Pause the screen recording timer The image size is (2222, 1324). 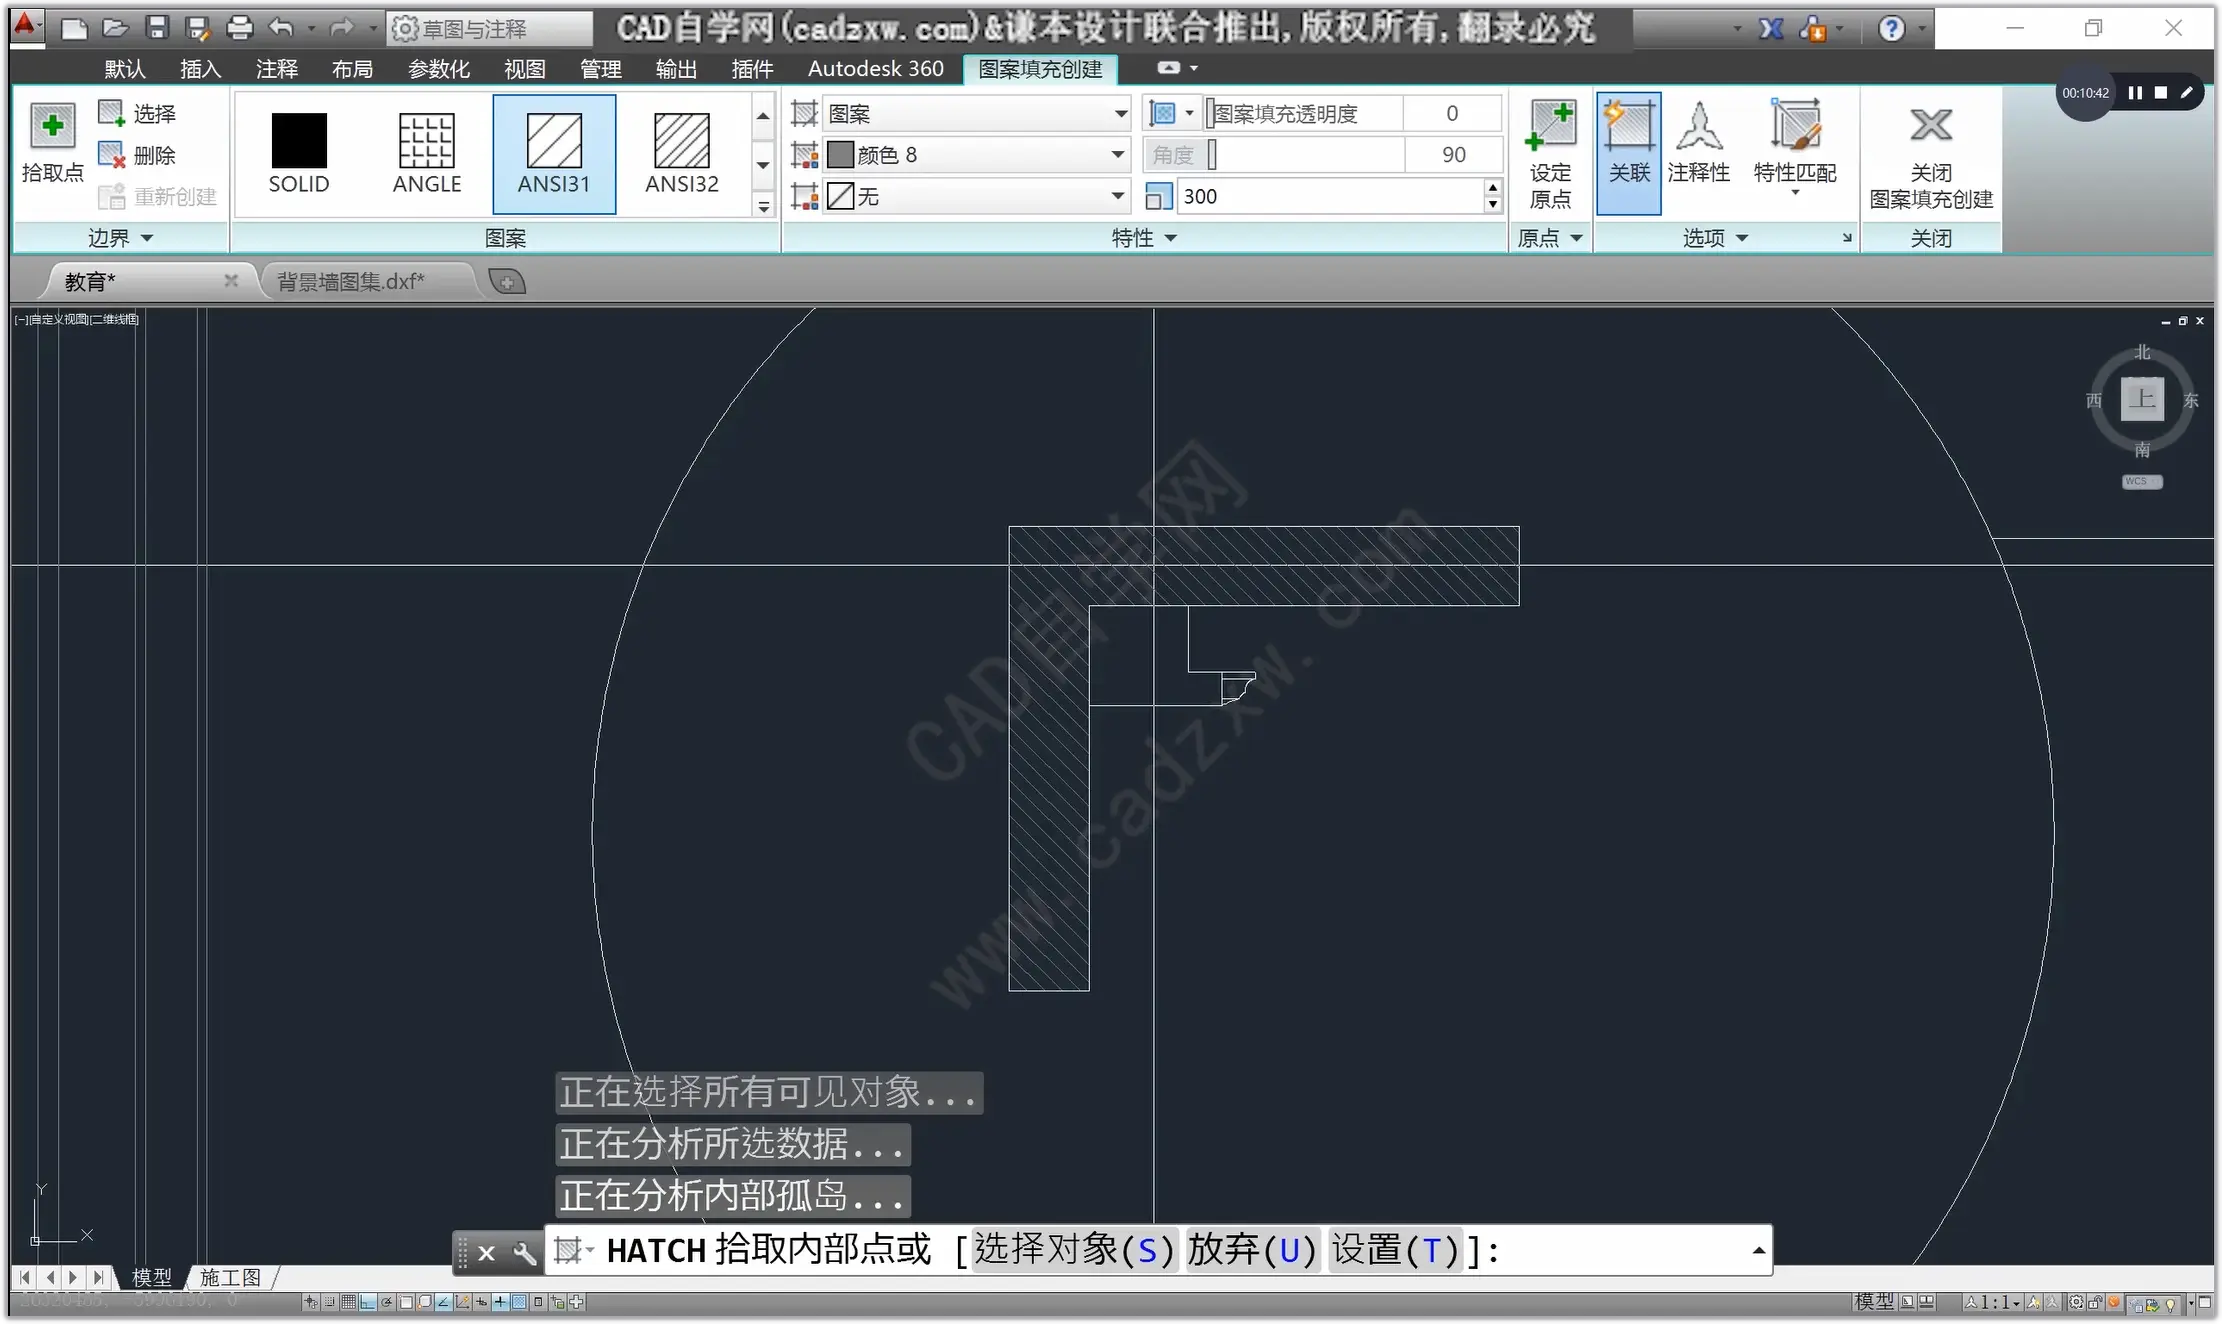coord(2135,93)
